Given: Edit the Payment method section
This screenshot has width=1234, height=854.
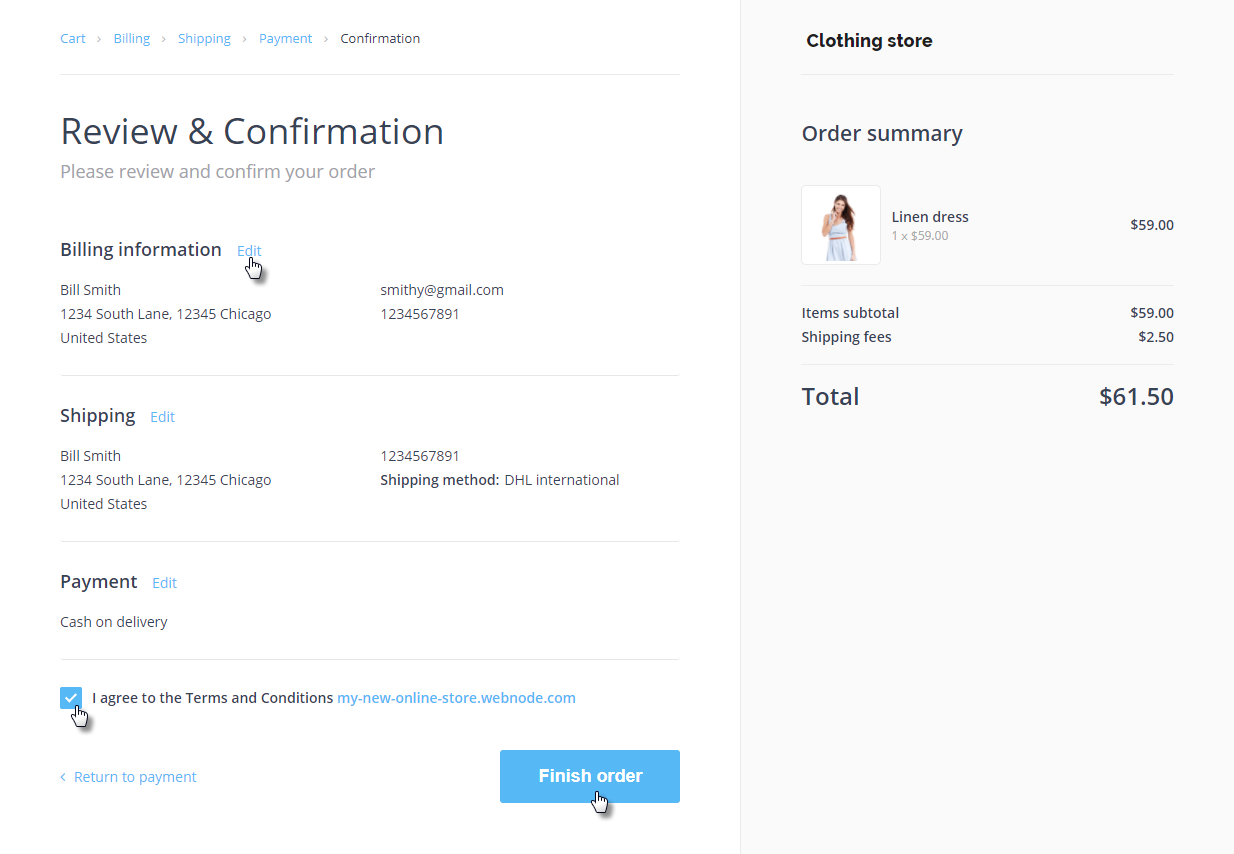Looking at the screenshot, I should pyautogui.click(x=164, y=583).
